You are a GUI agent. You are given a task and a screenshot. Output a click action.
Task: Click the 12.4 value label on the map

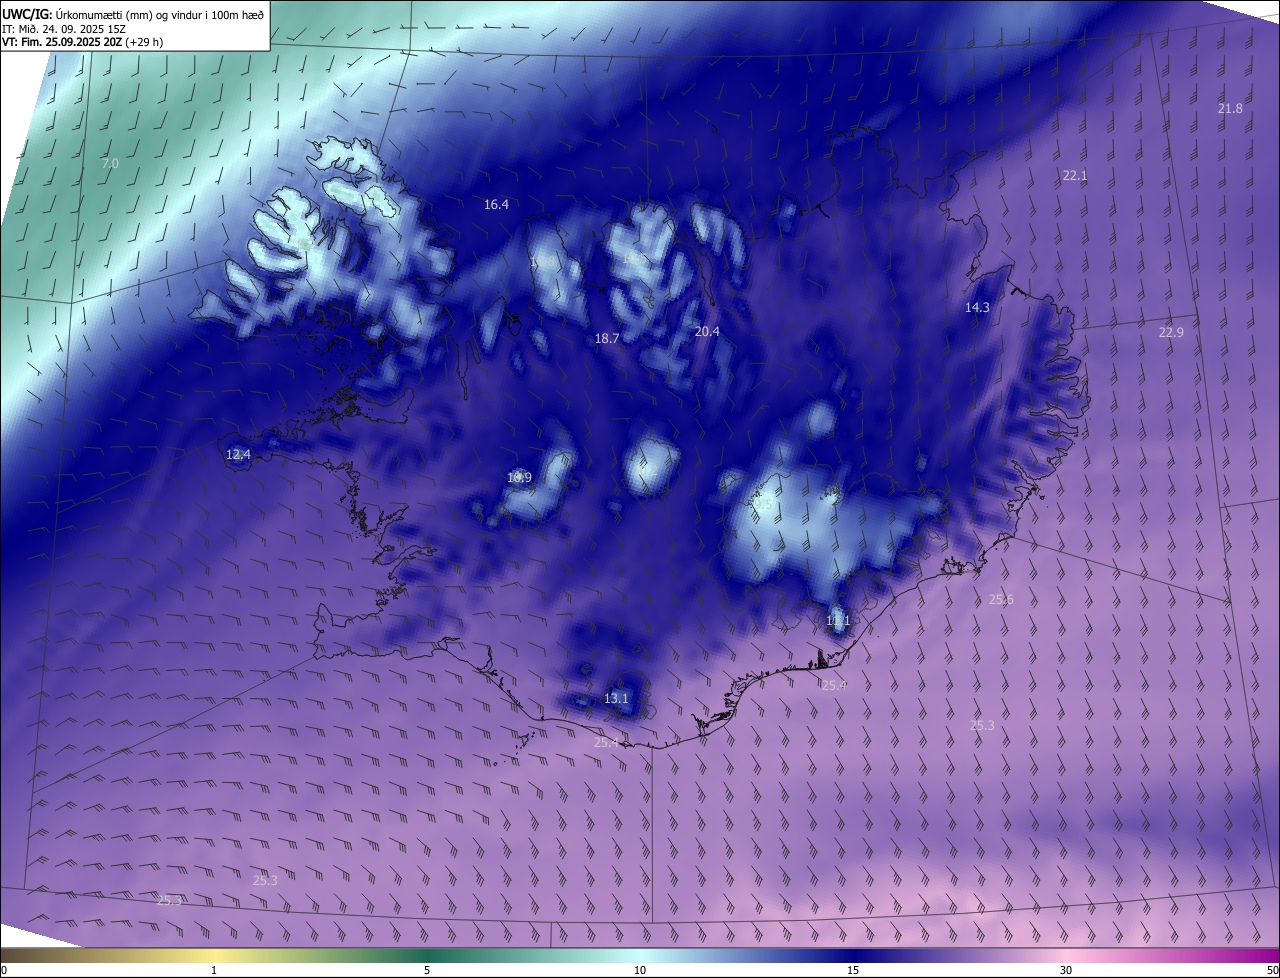tap(238, 454)
